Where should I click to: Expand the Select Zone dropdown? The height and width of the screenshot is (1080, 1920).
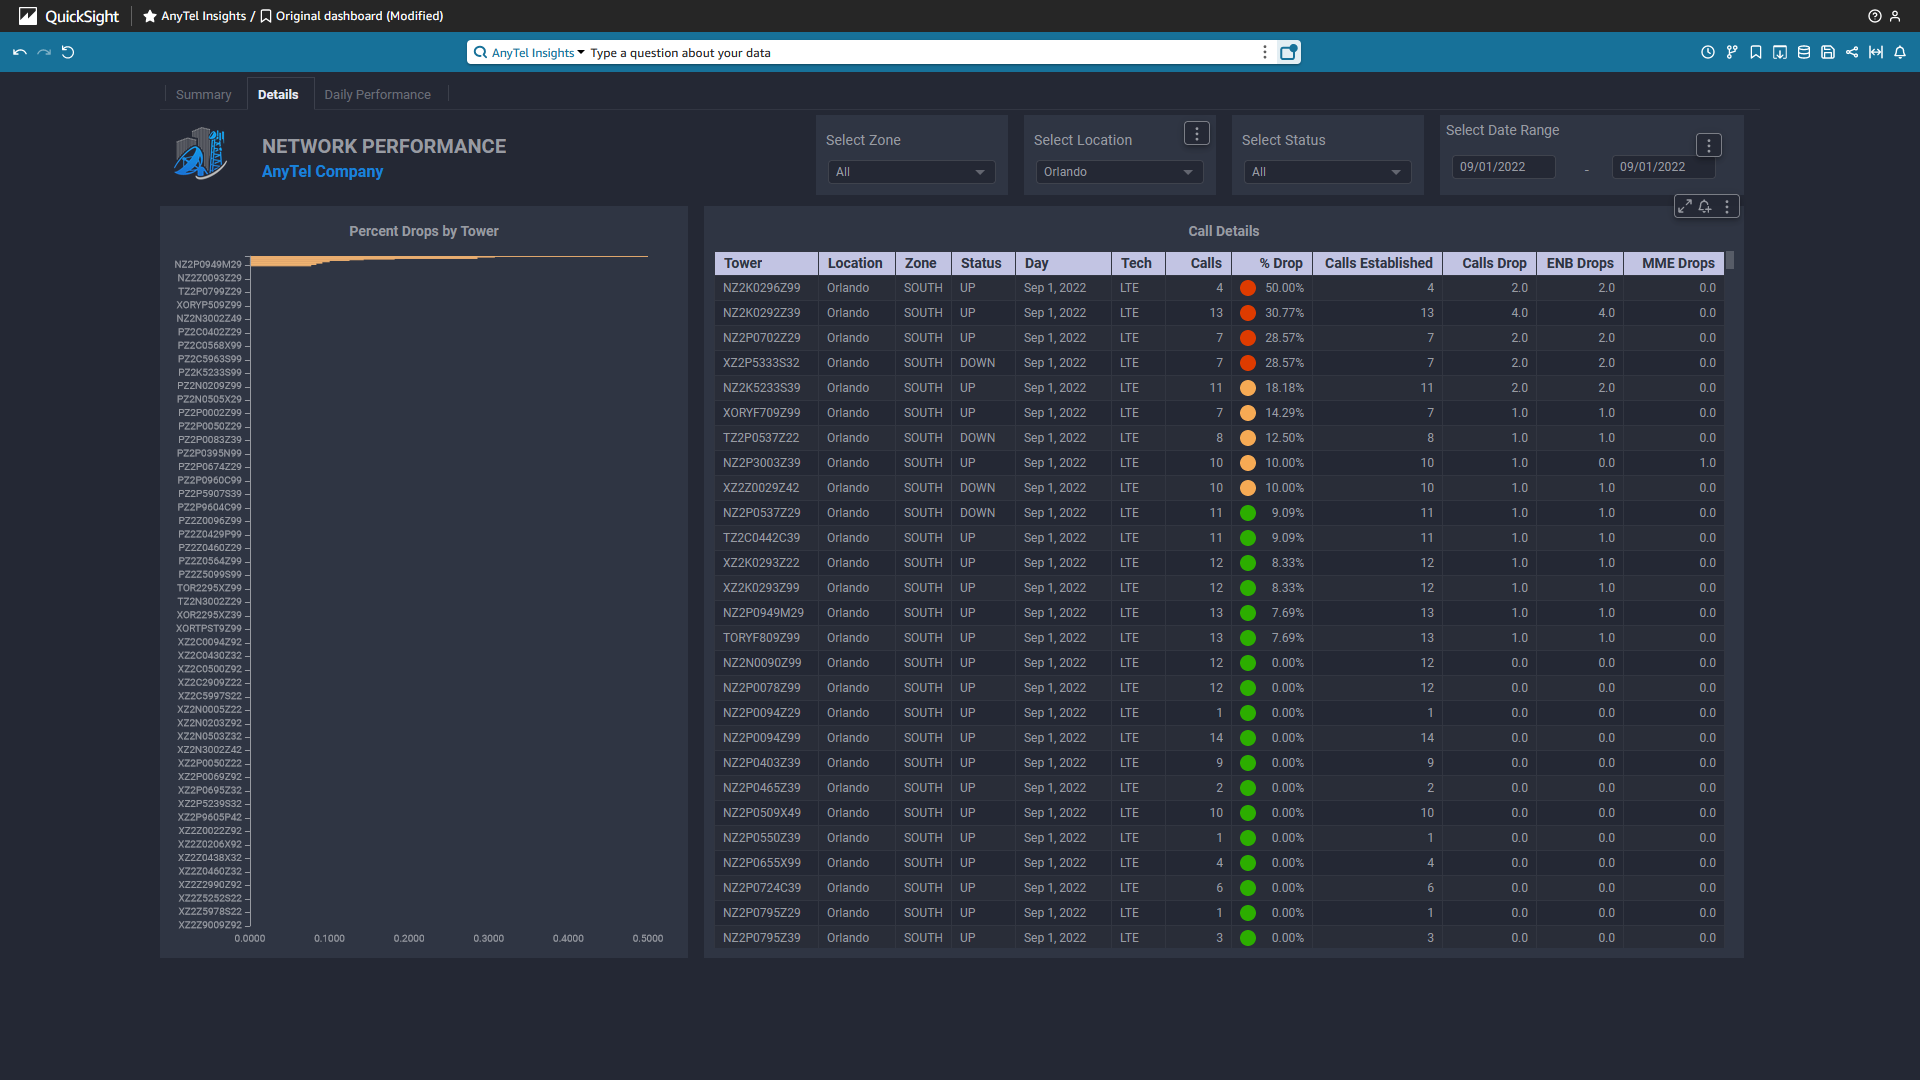911,172
